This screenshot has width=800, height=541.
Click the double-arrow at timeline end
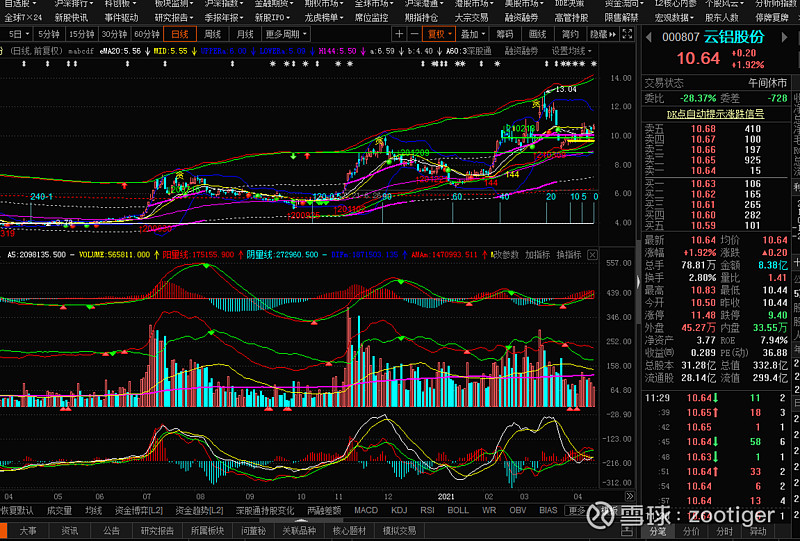click(x=630, y=496)
